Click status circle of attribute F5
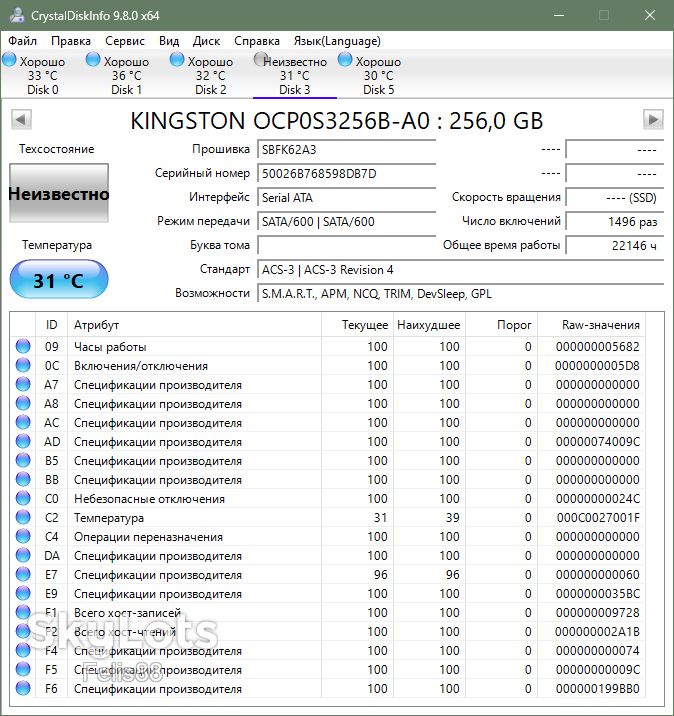The image size is (674, 716). [x=23, y=669]
